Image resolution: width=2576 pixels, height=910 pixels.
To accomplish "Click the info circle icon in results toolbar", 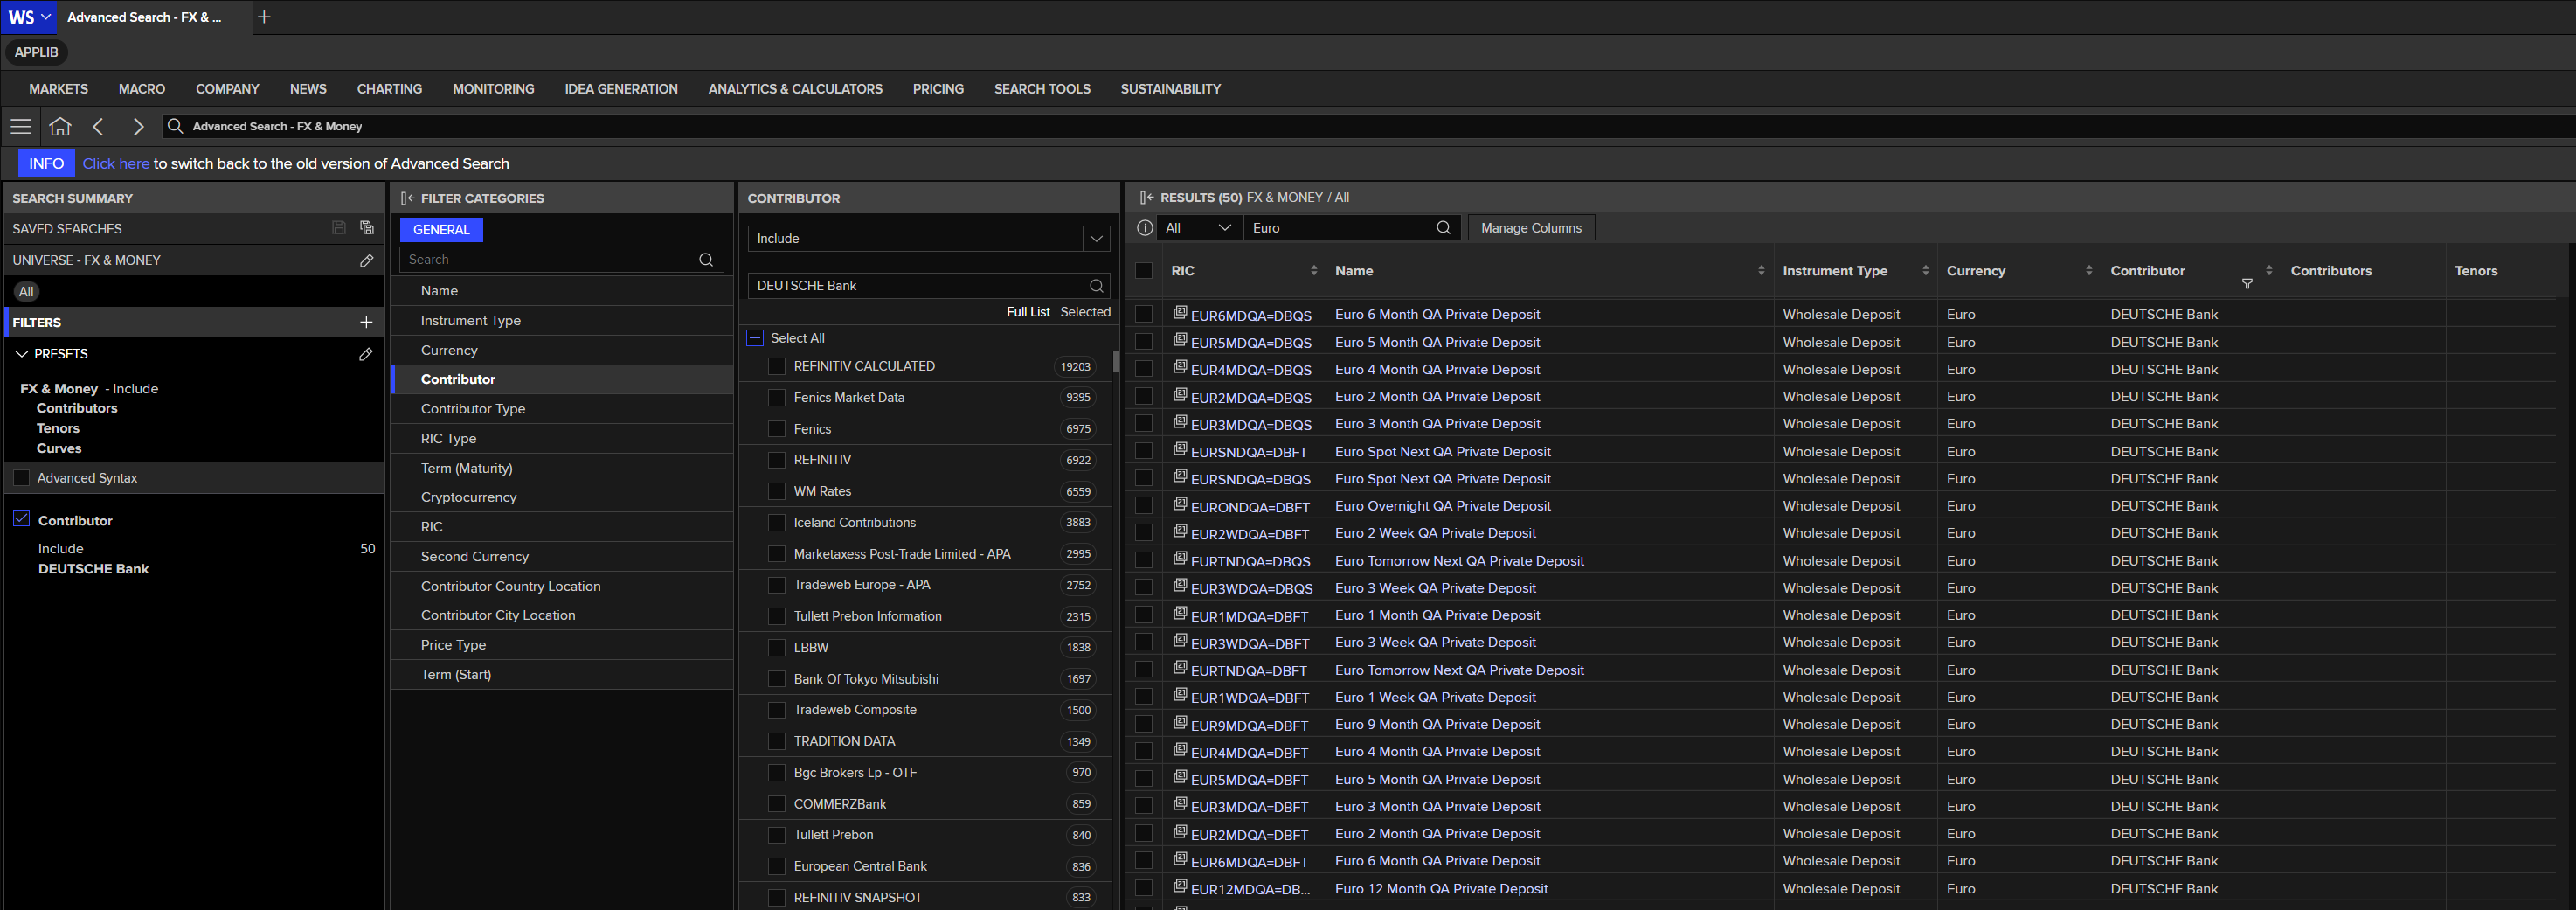I will [x=1145, y=228].
